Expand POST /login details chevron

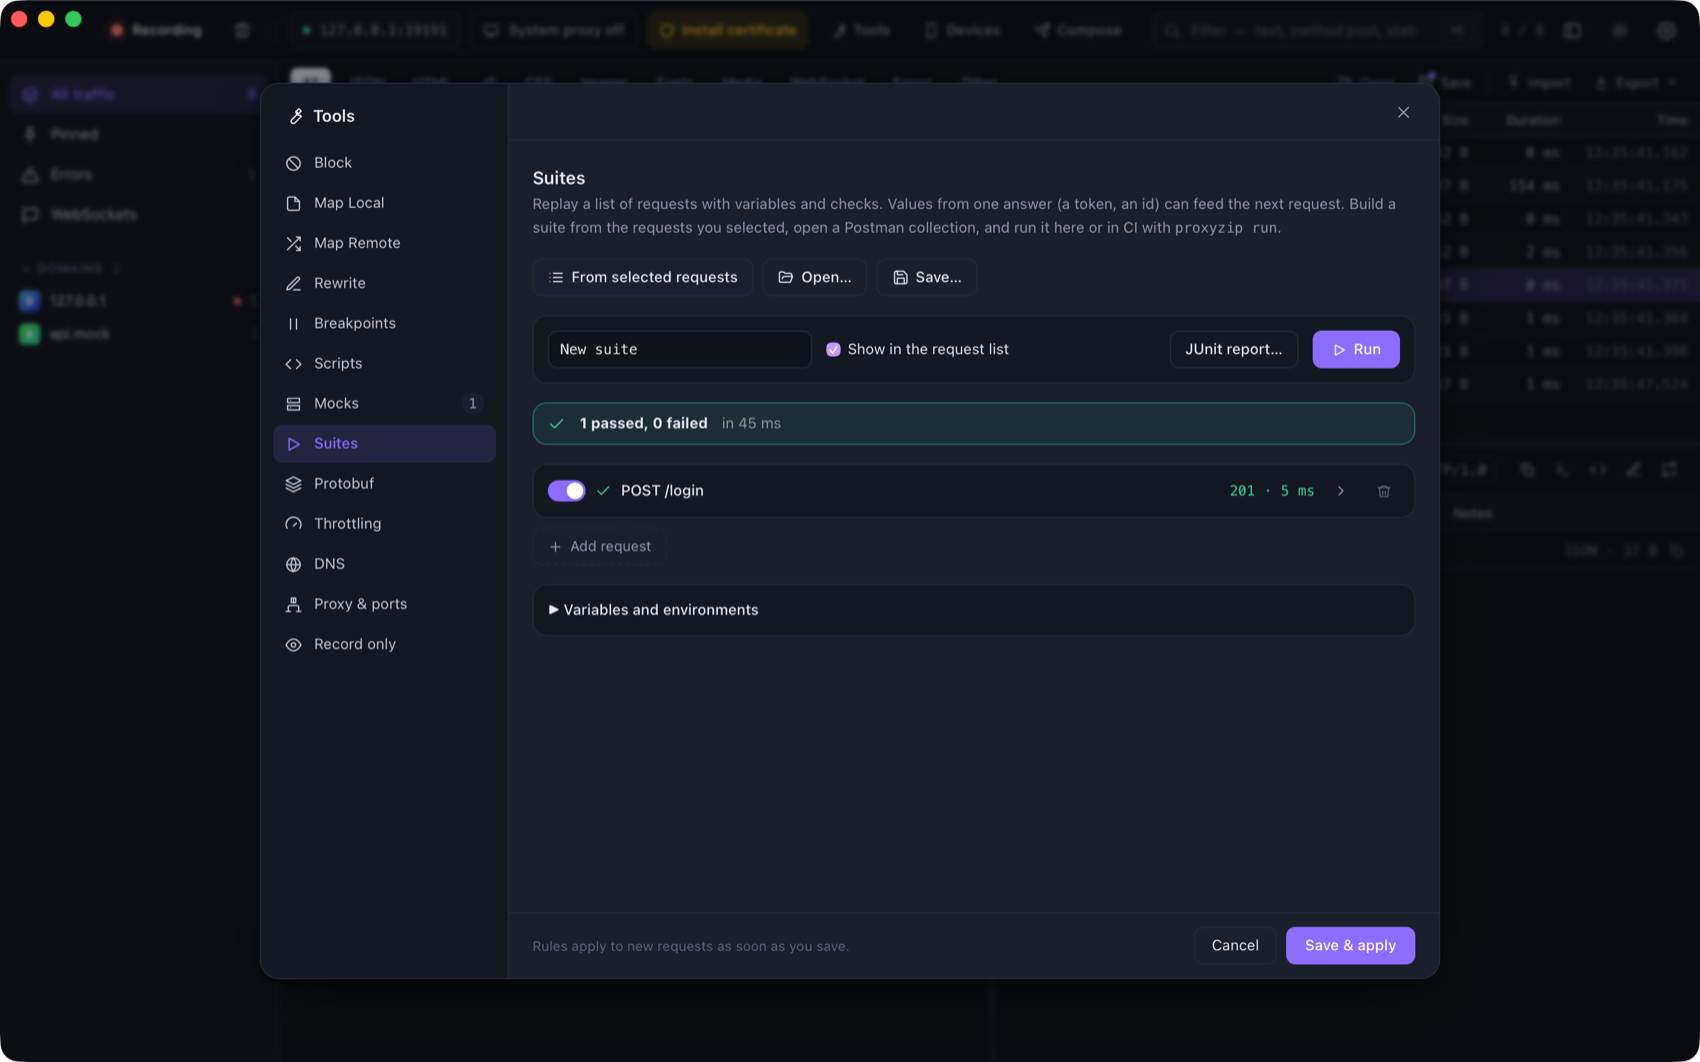click(1341, 491)
